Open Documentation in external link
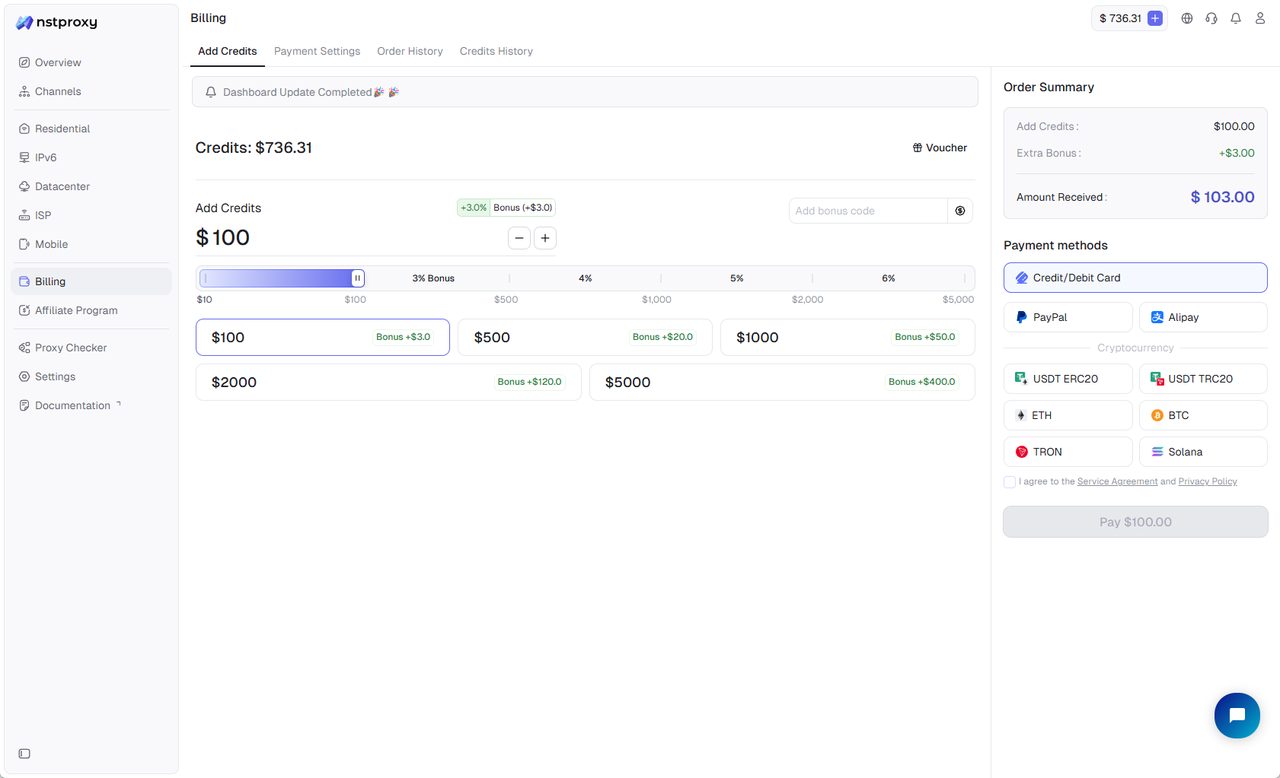 click(70, 405)
